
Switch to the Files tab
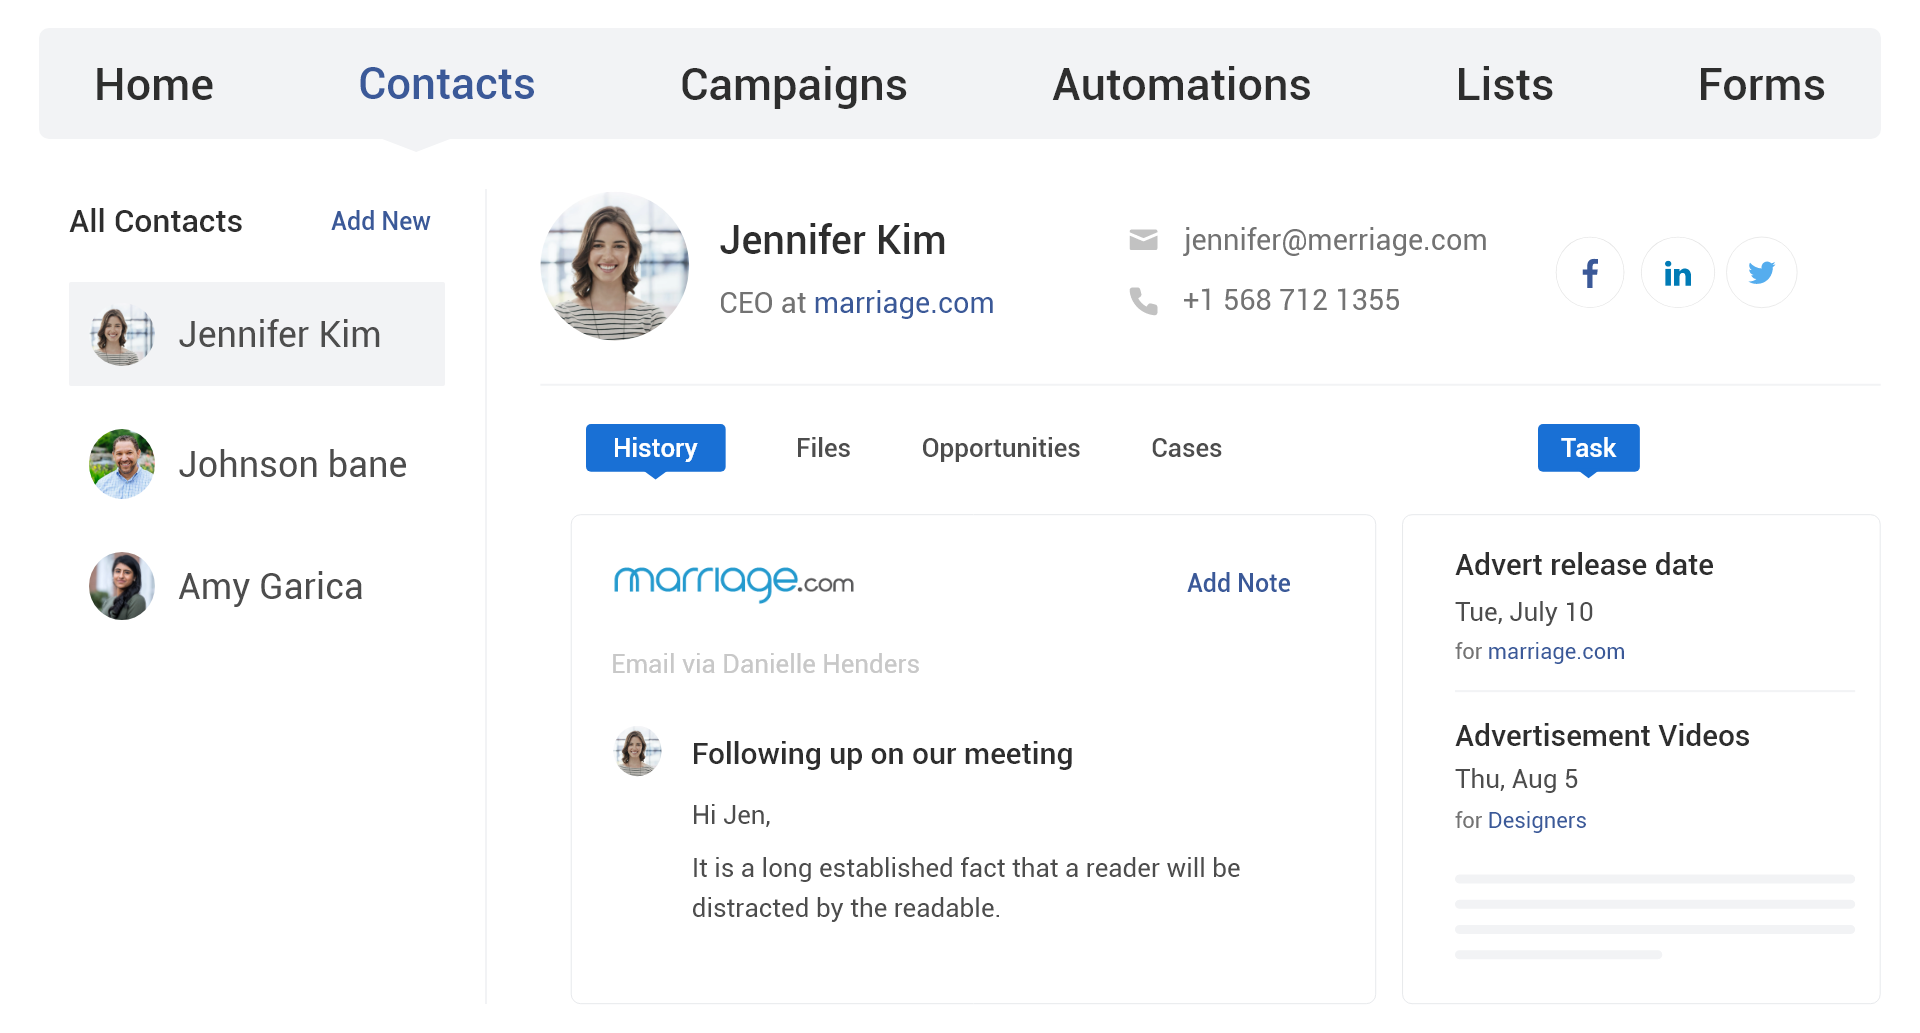822,448
